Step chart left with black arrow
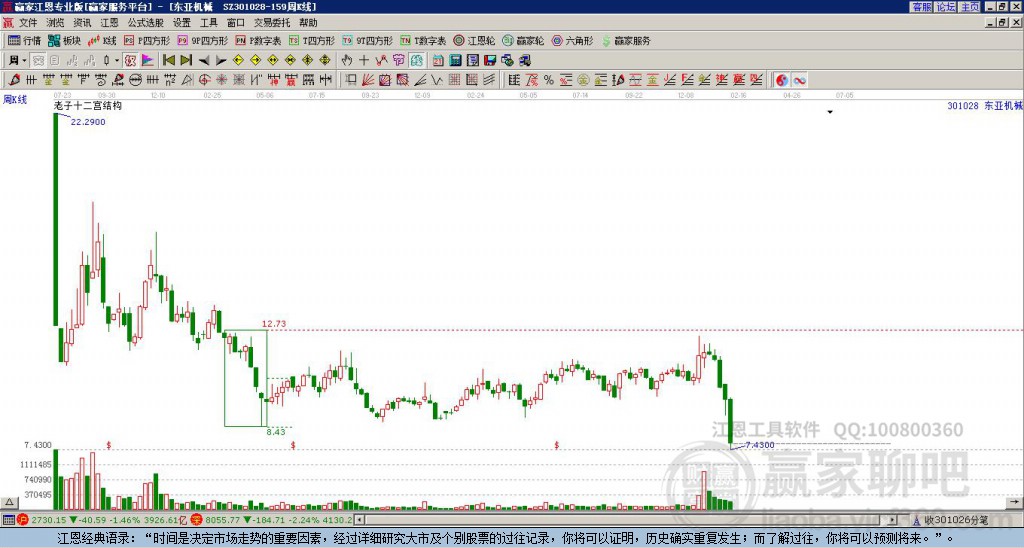This screenshot has height=548, width=1024. 204,61
